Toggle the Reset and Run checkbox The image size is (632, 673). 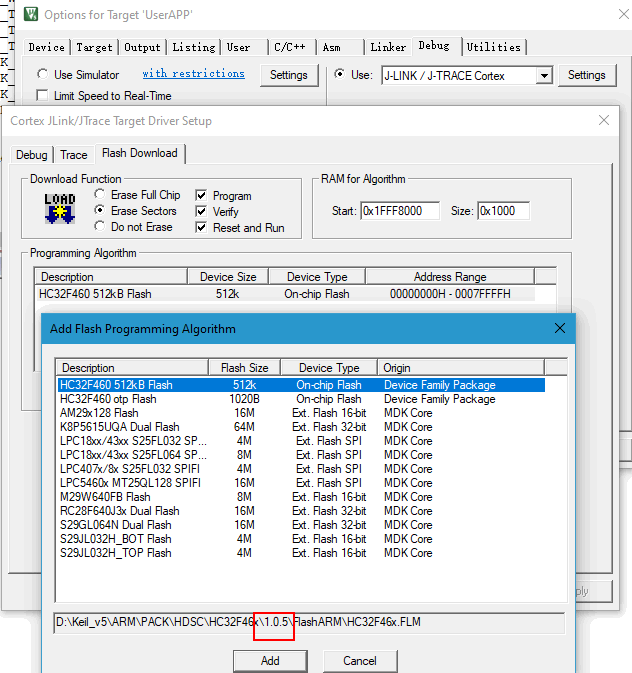[x=201, y=227]
